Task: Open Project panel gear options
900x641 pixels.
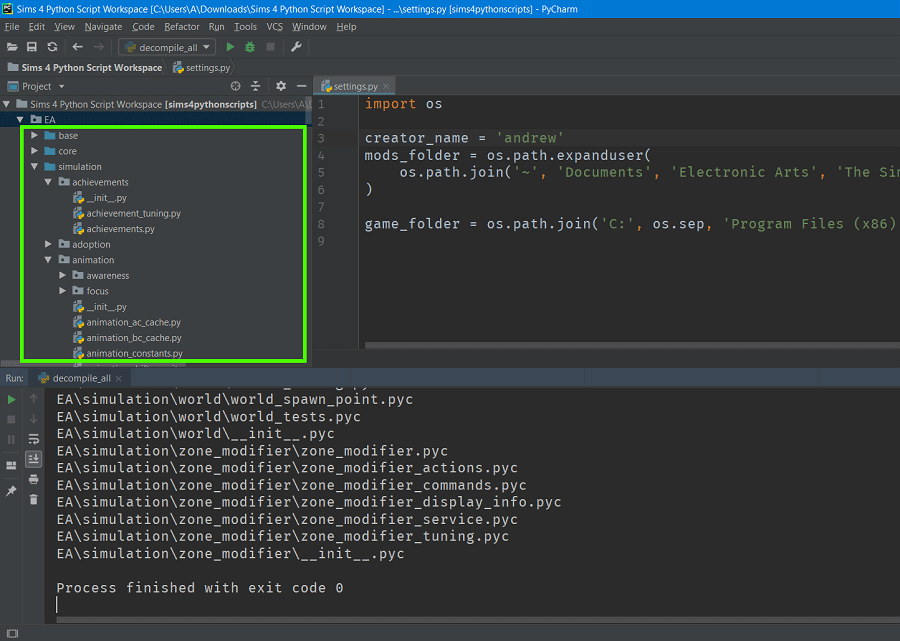Action: (281, 86)
